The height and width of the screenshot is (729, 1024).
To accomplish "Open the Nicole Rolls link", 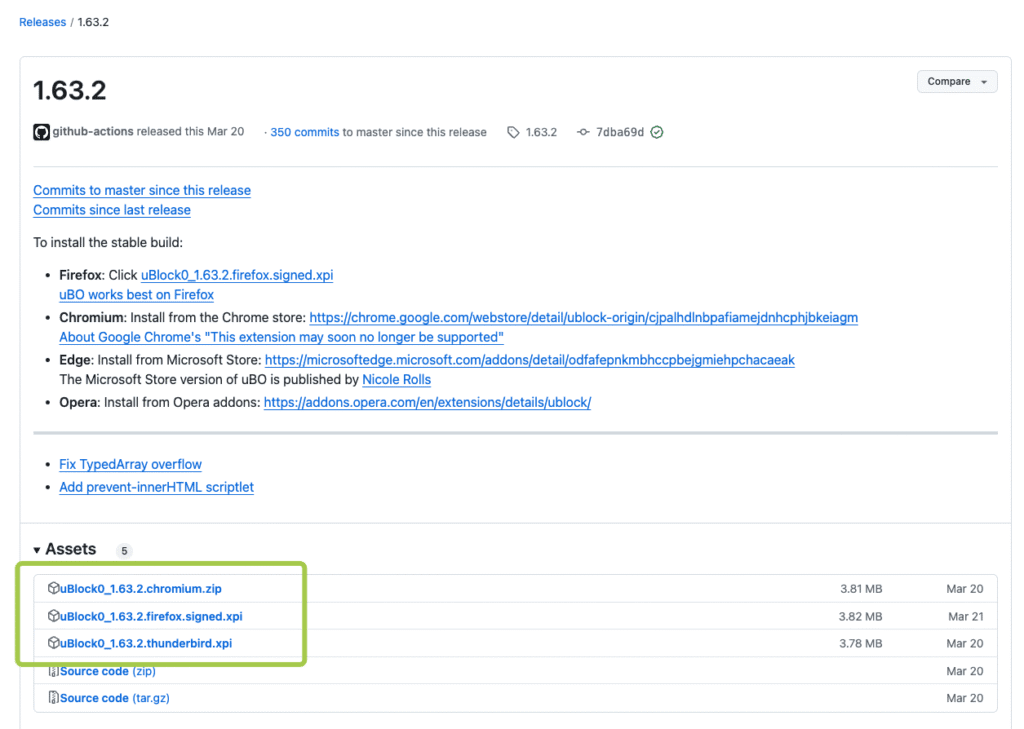I will 396,380.
